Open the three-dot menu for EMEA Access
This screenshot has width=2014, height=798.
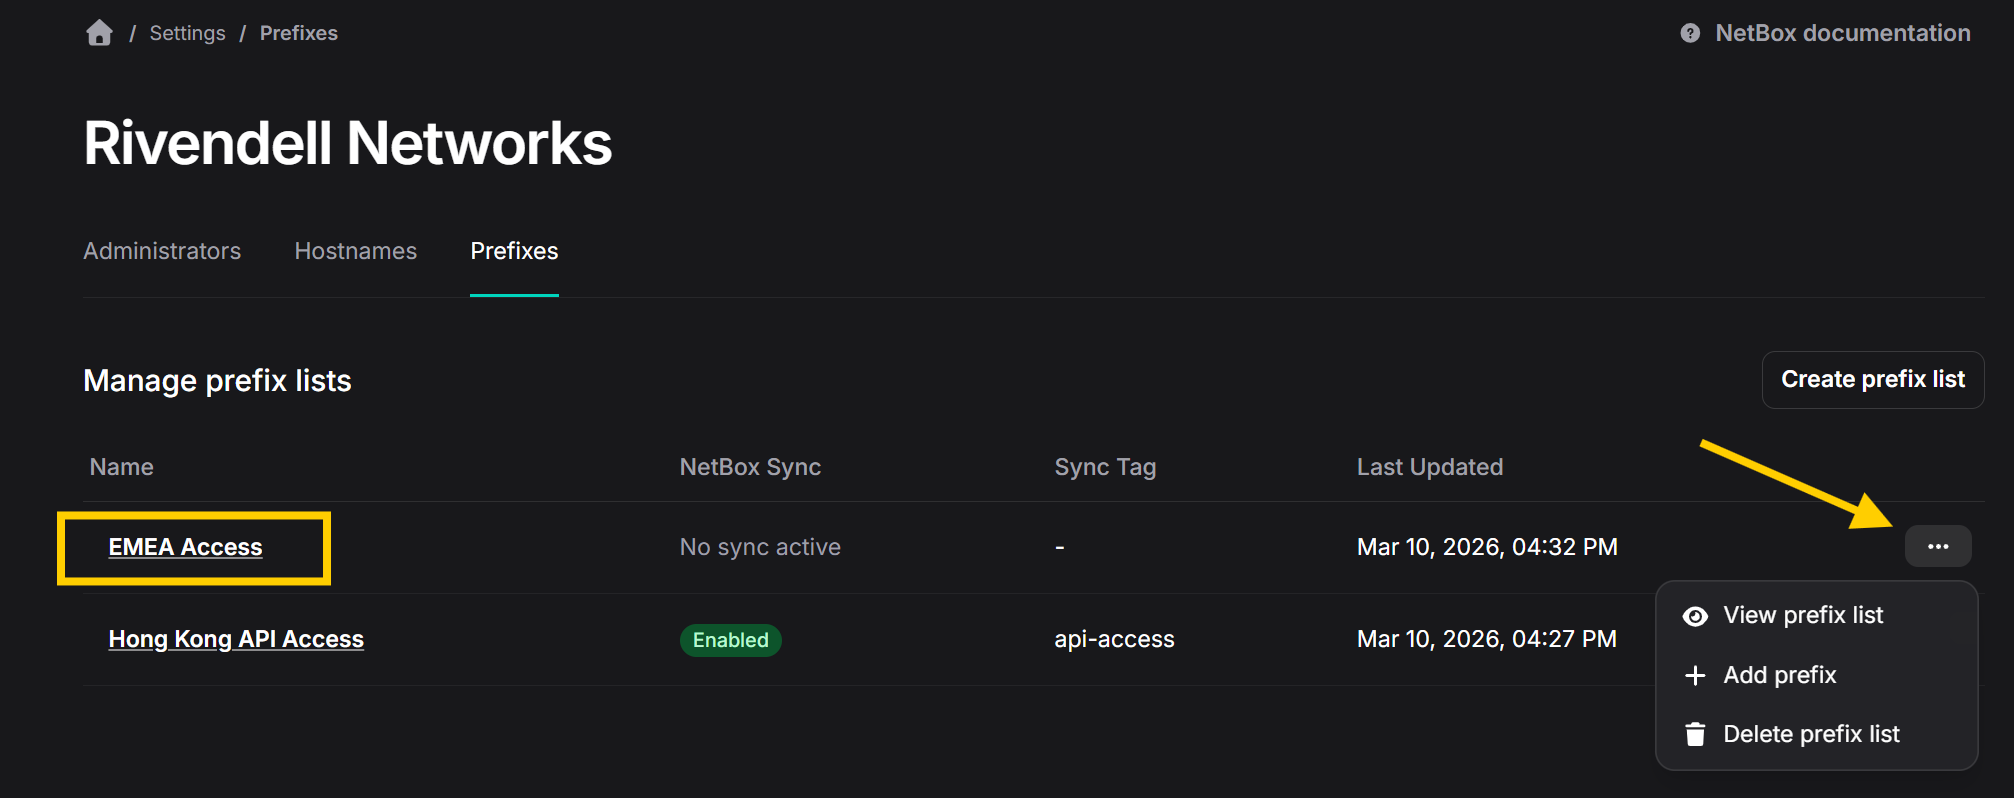pos(1937,547)
